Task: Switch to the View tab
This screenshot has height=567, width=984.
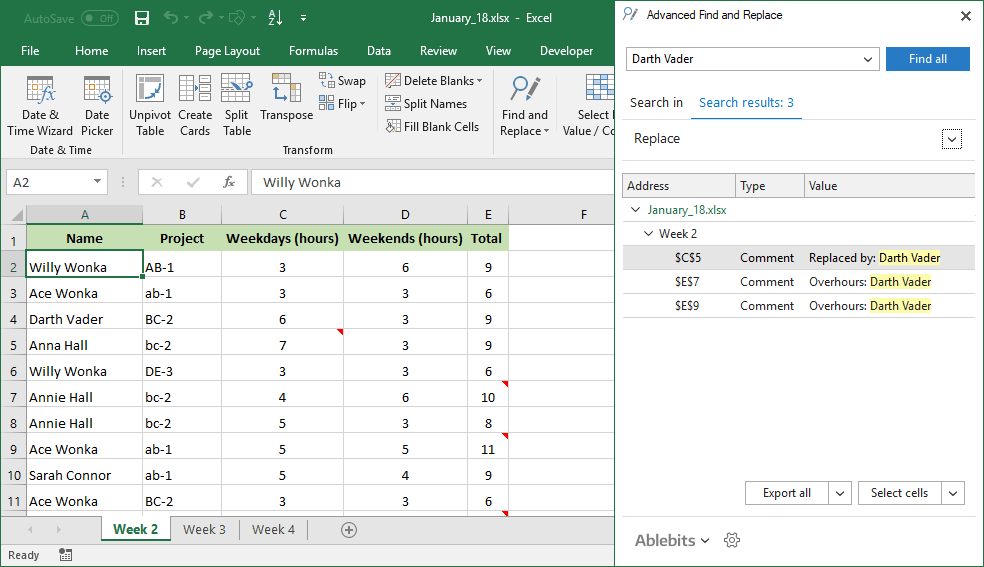Action: point(498,51)
